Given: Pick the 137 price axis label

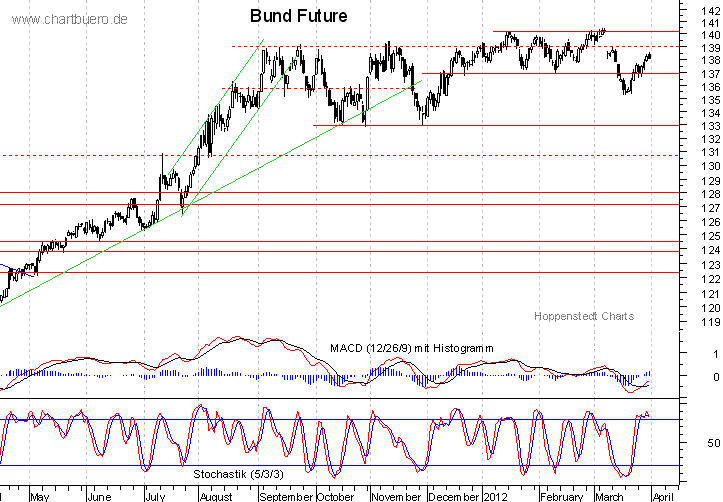Looking at the screenshot, I should click(x=710, y=73).
